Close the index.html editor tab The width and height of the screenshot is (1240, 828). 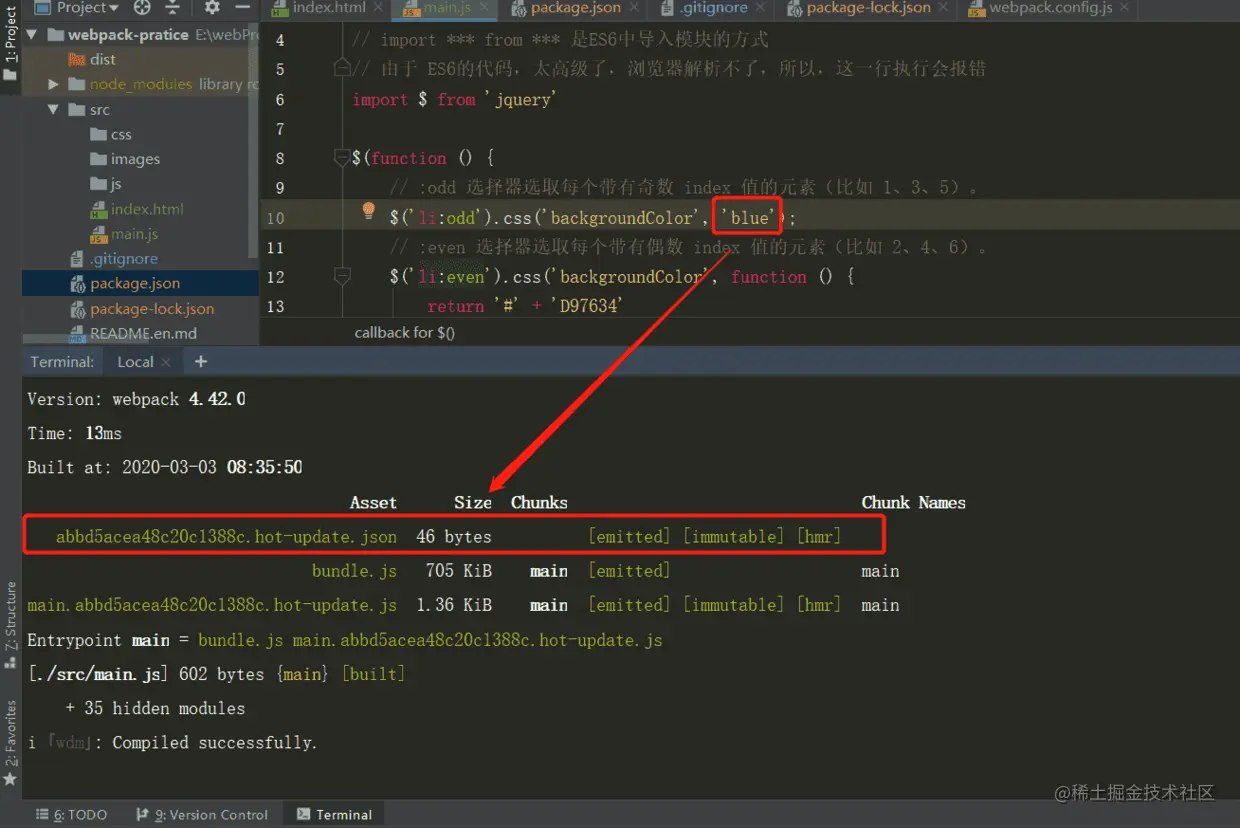[378, 8]
